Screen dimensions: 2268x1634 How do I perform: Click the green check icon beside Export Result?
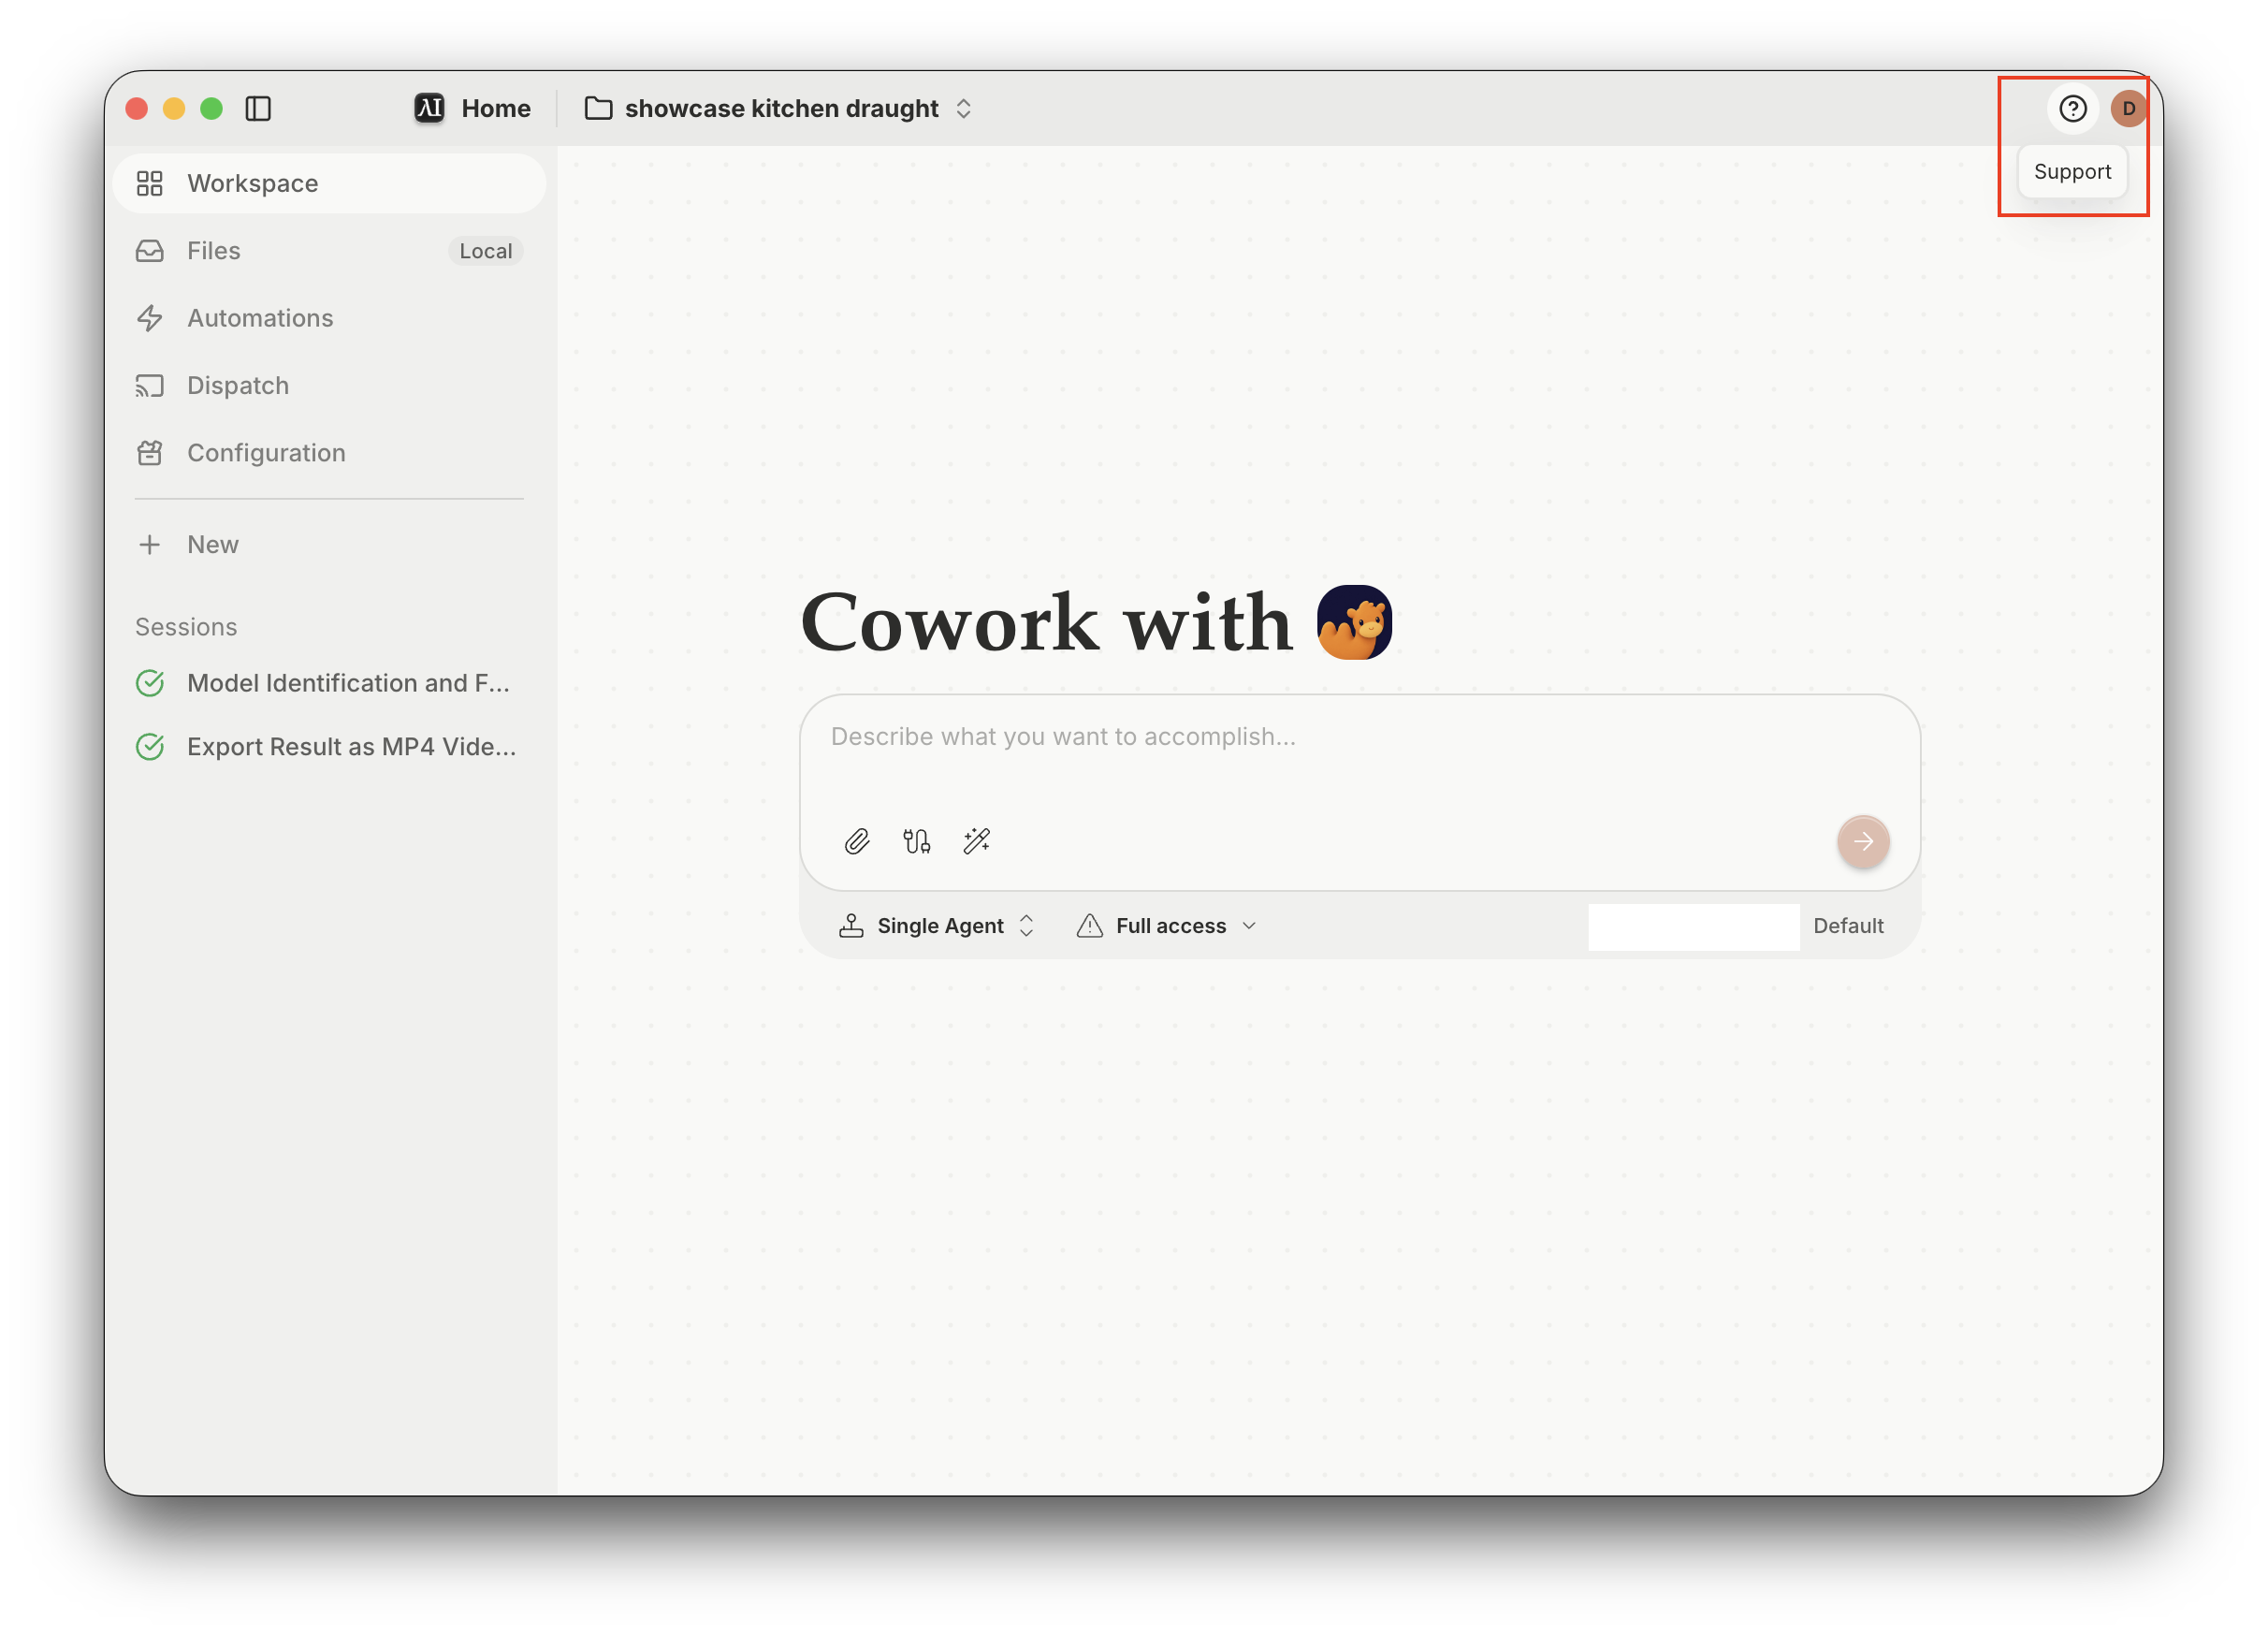150,747
